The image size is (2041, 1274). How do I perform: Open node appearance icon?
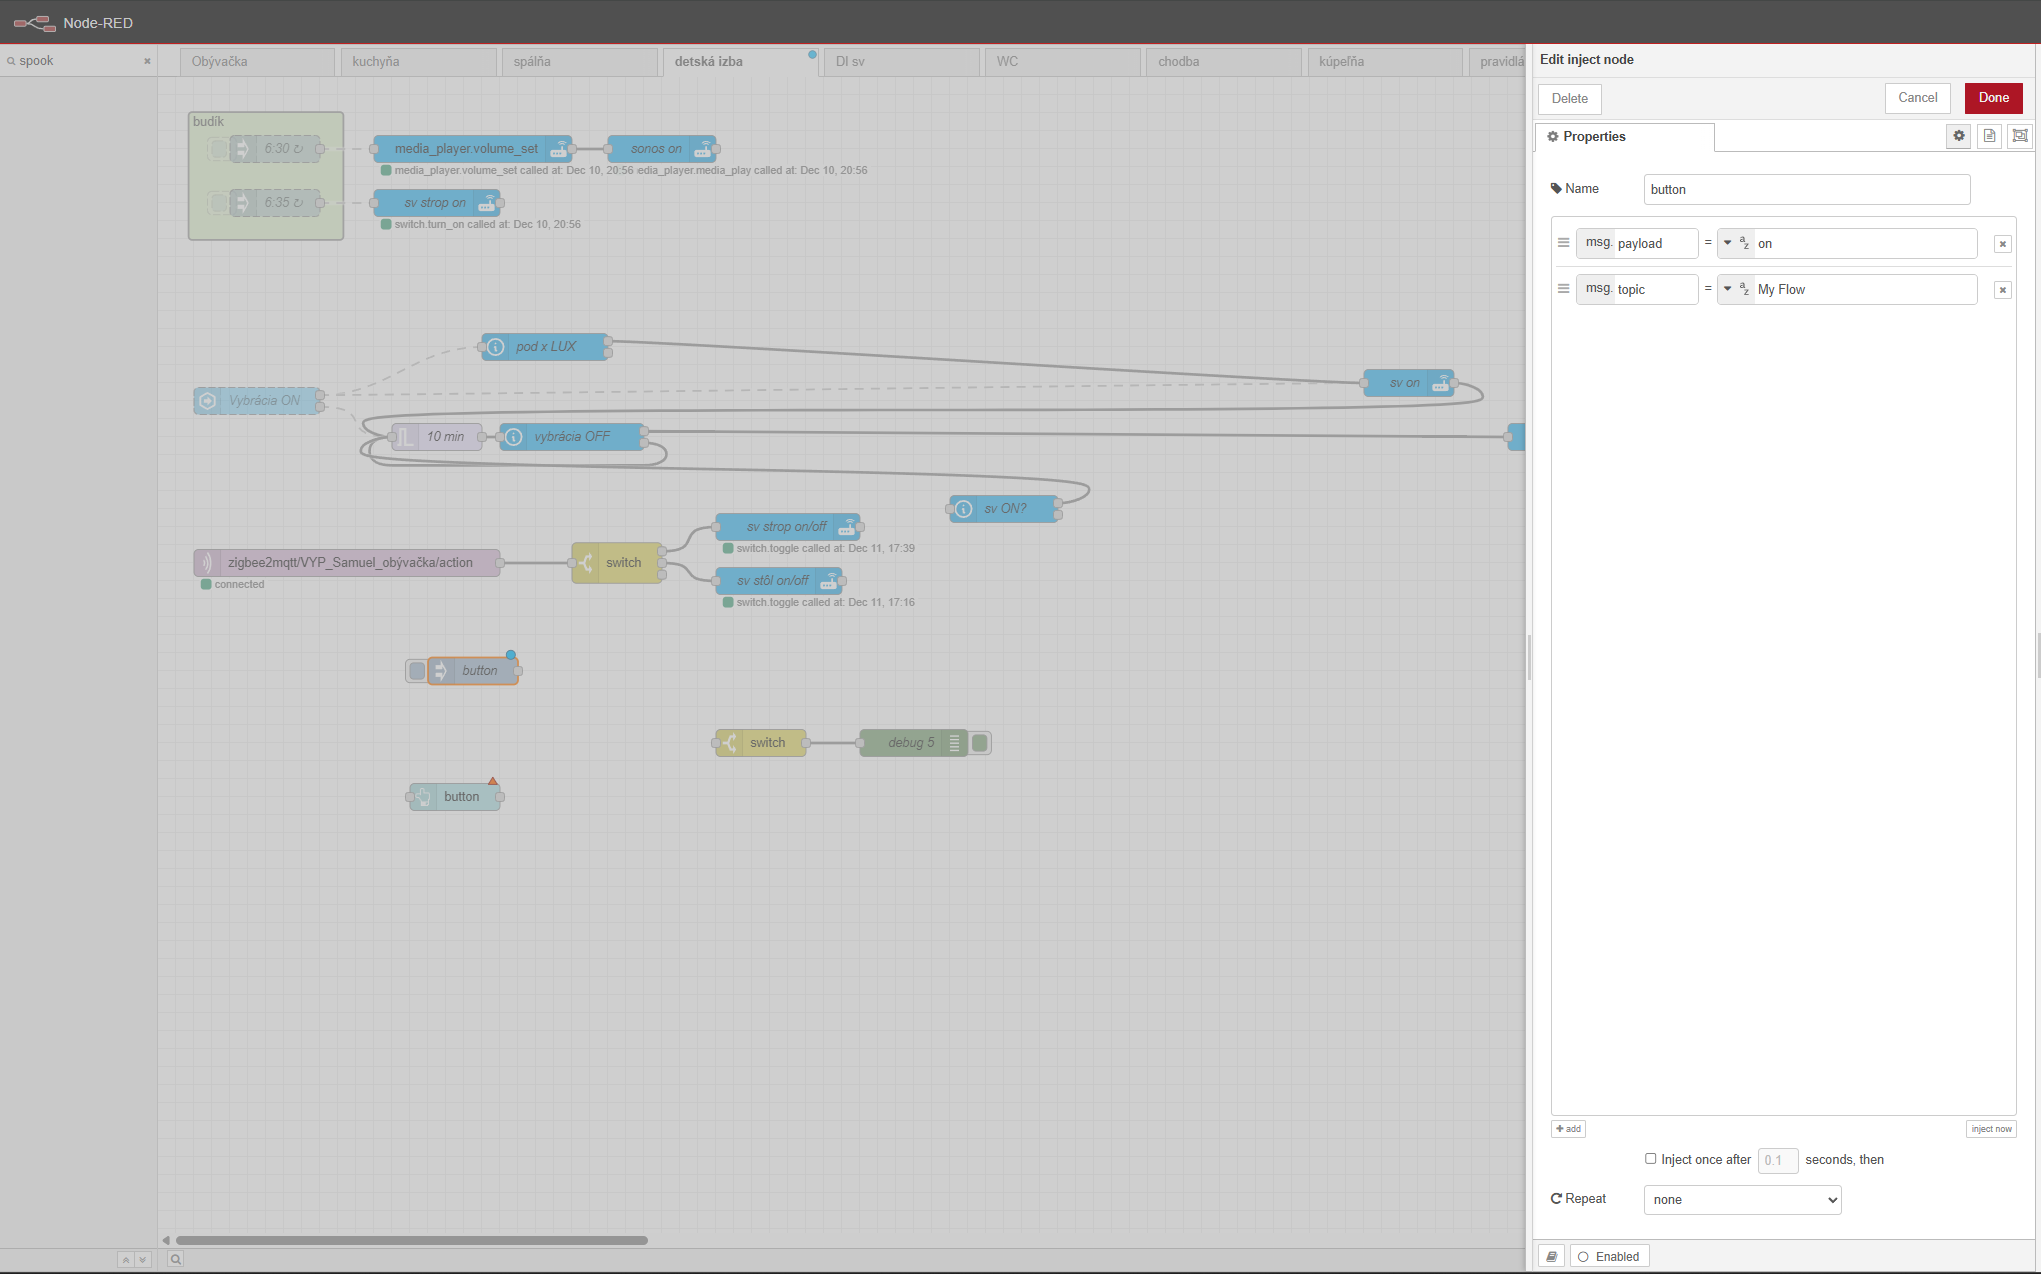2019,136
